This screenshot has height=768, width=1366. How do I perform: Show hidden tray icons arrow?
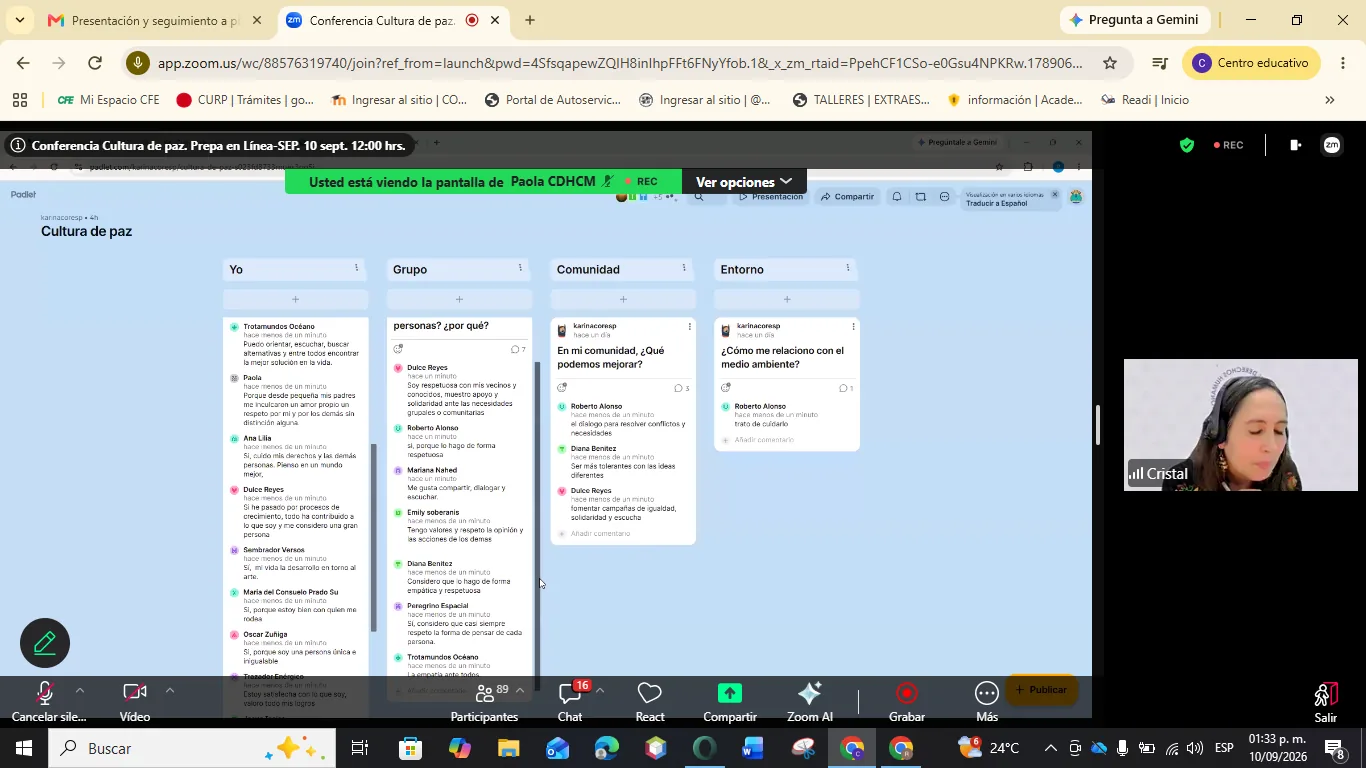1050,748
